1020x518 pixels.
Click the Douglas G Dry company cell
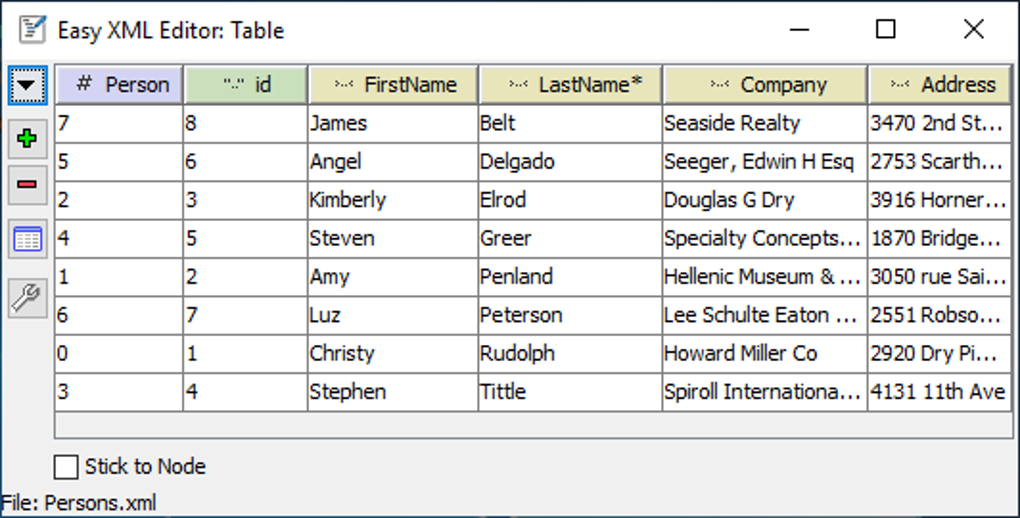tap(763, 200)
